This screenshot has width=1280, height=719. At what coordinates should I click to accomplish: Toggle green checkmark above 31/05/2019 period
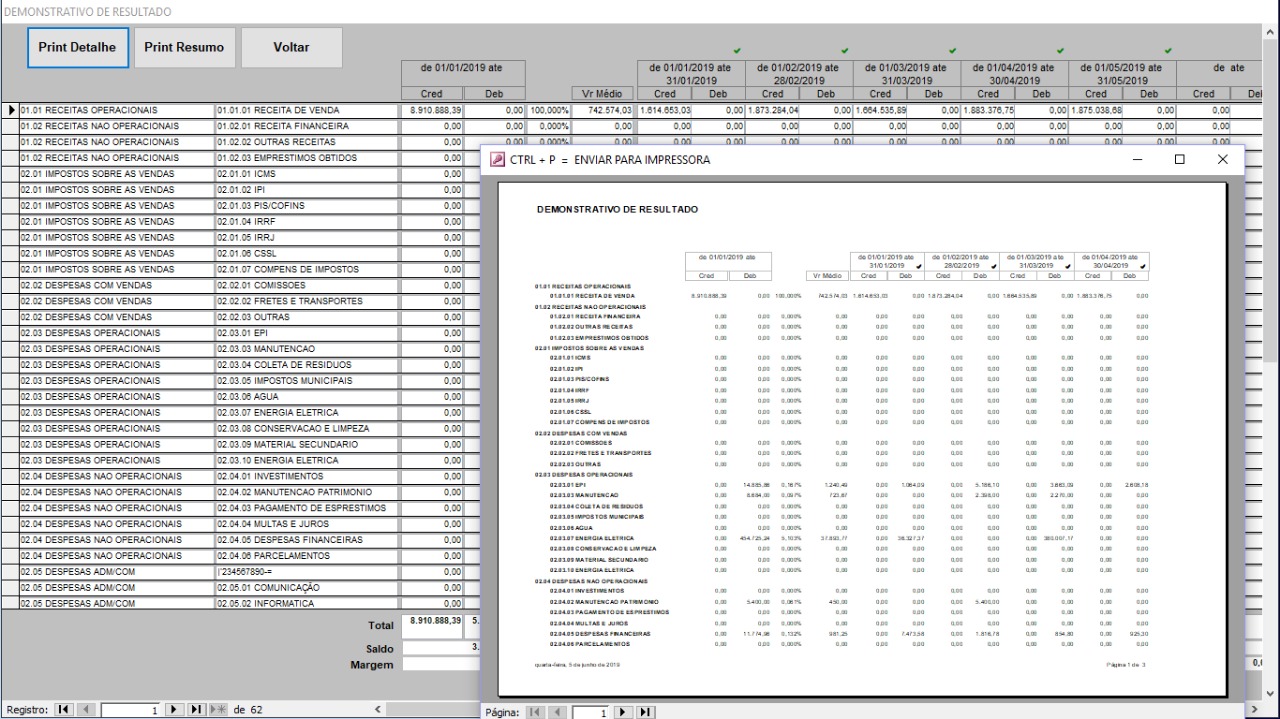point(1168,51)
